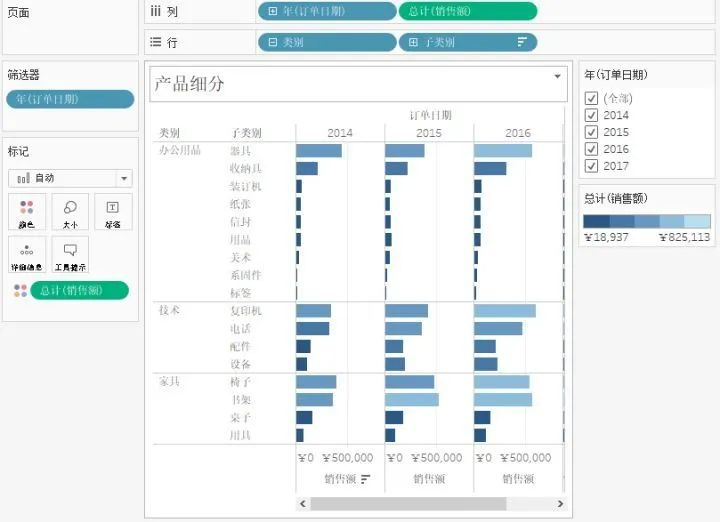Click the 装订机 subcategory row label
The image size is (720, 522).
[246, 186]
